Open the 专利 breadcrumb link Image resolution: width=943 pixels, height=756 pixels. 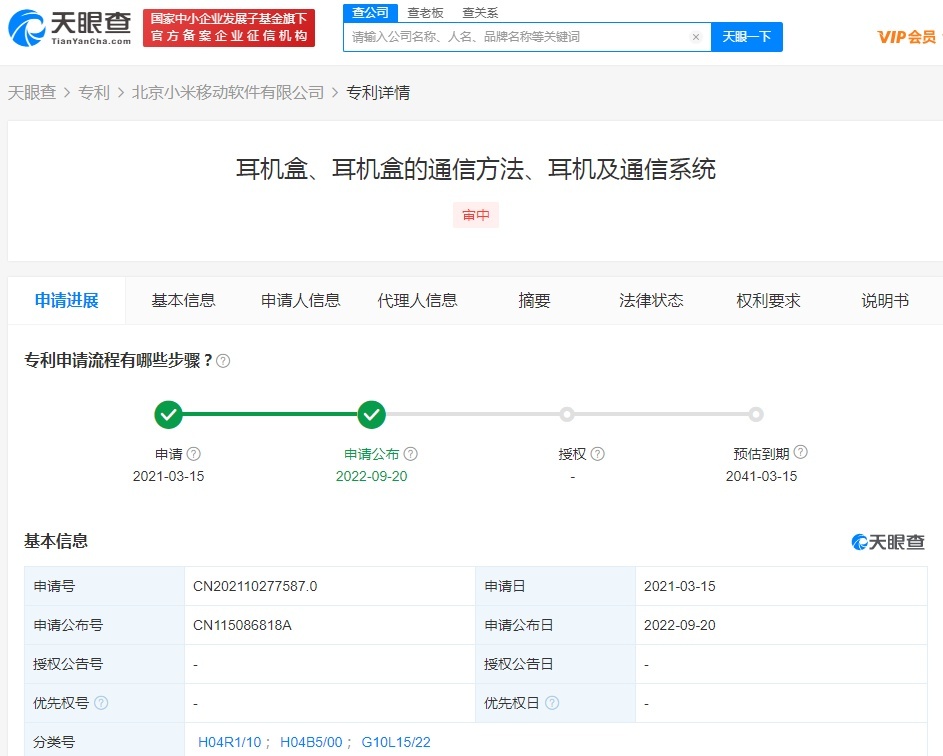tap(94, 93)
